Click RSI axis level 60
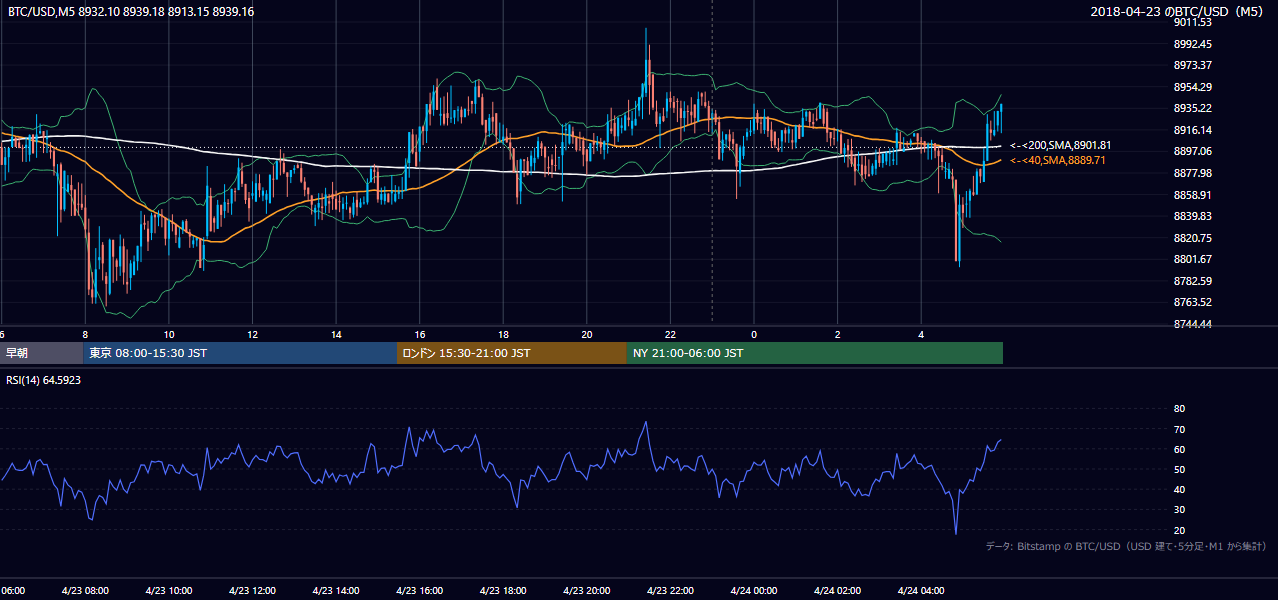Screen dimensions: 1278x600 (1179, 449)
